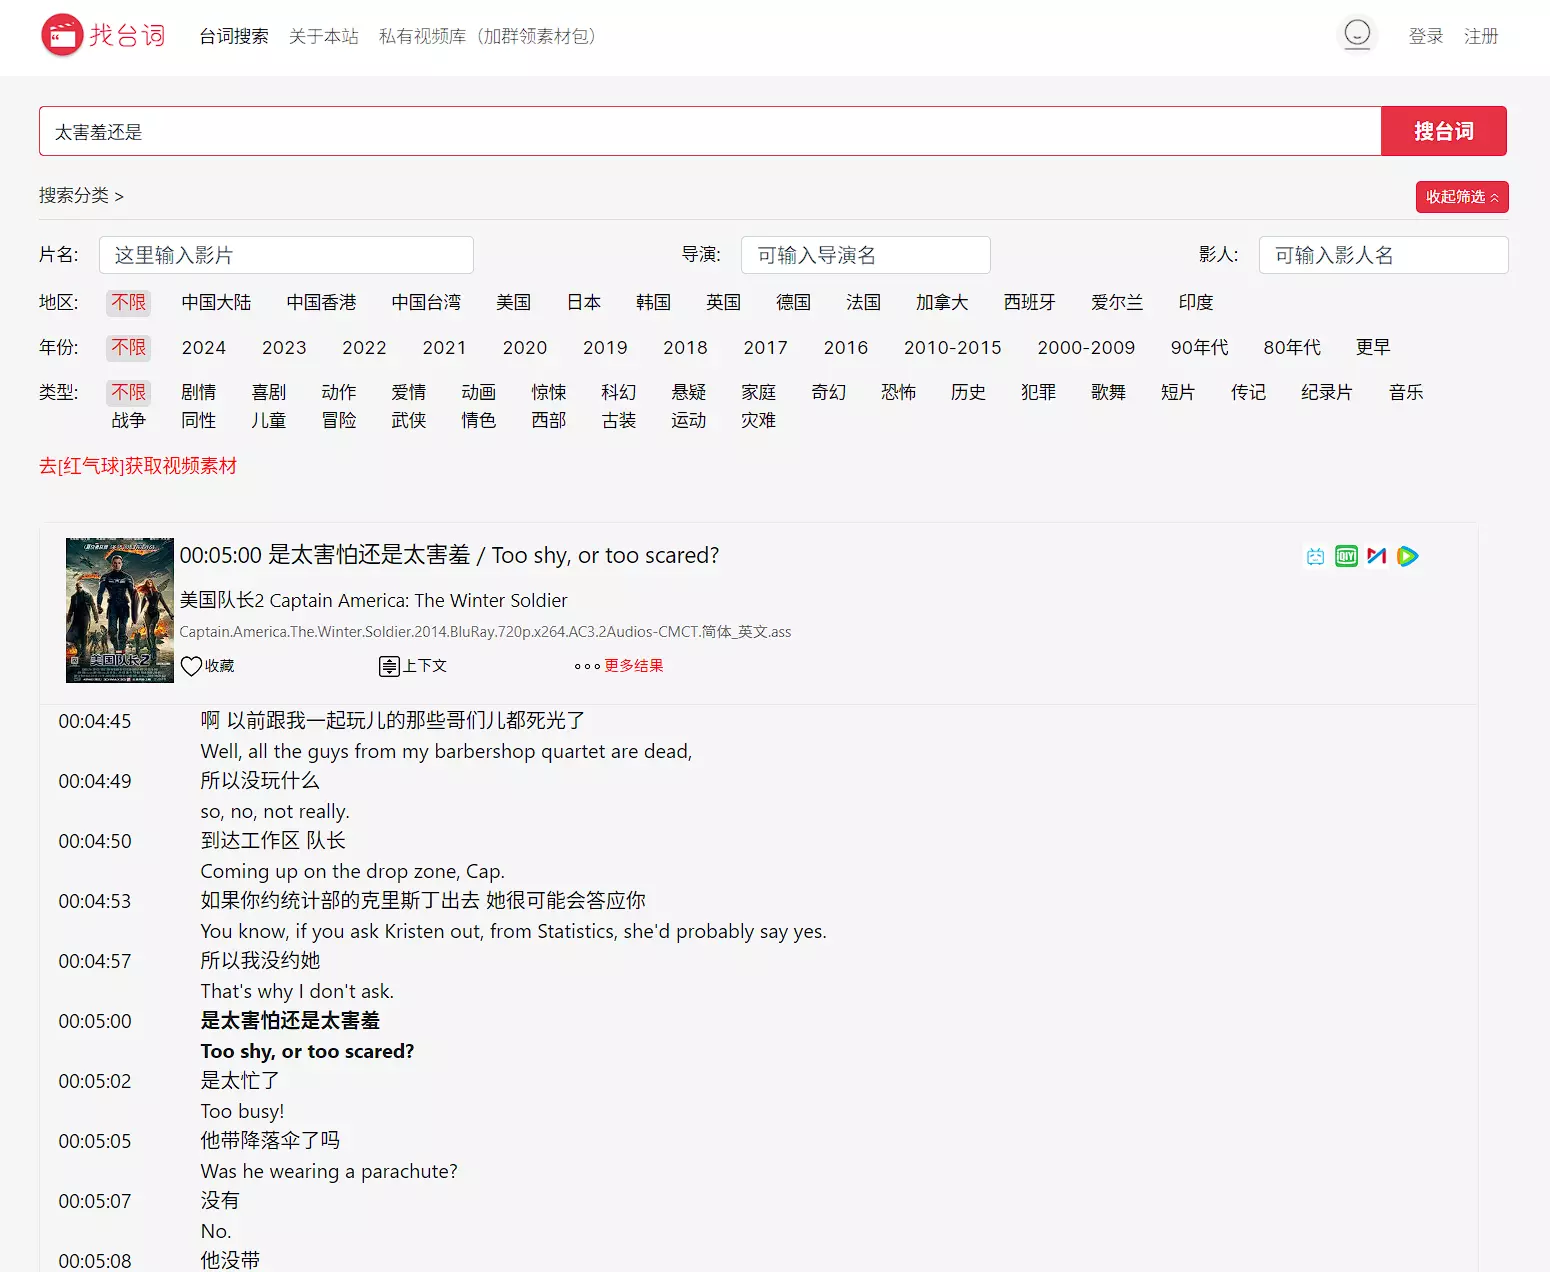Select year 2019 in year filter
Image resolution: width=1550 pixels, height=1272 pixels.
(605, 347)
